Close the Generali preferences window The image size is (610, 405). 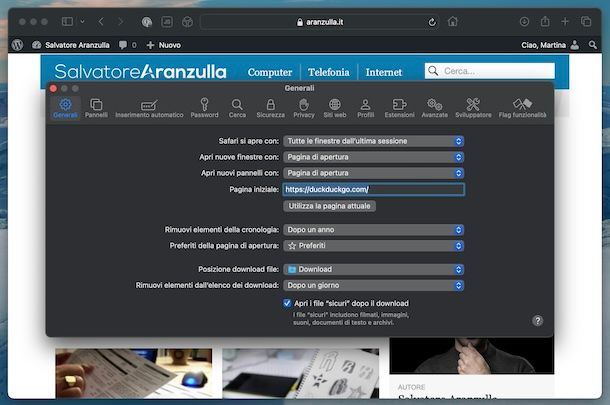tap(53, 88)
